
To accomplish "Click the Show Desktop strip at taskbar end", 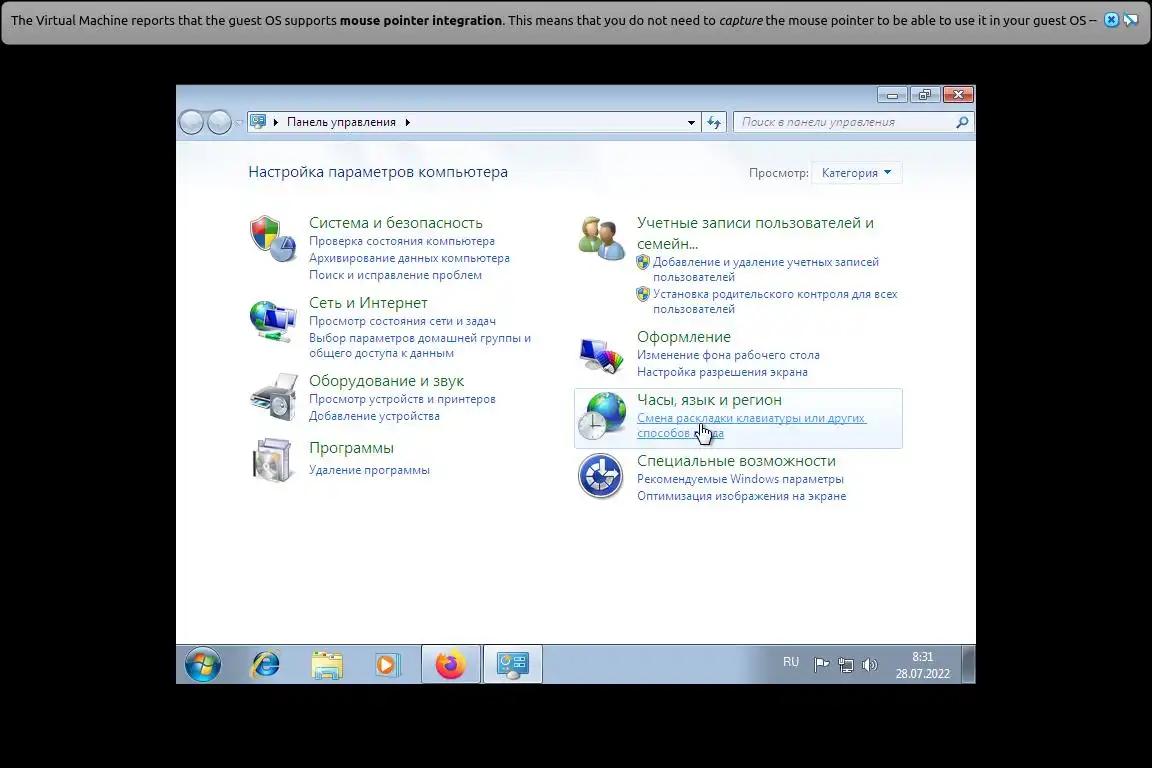I will [969, 665].
